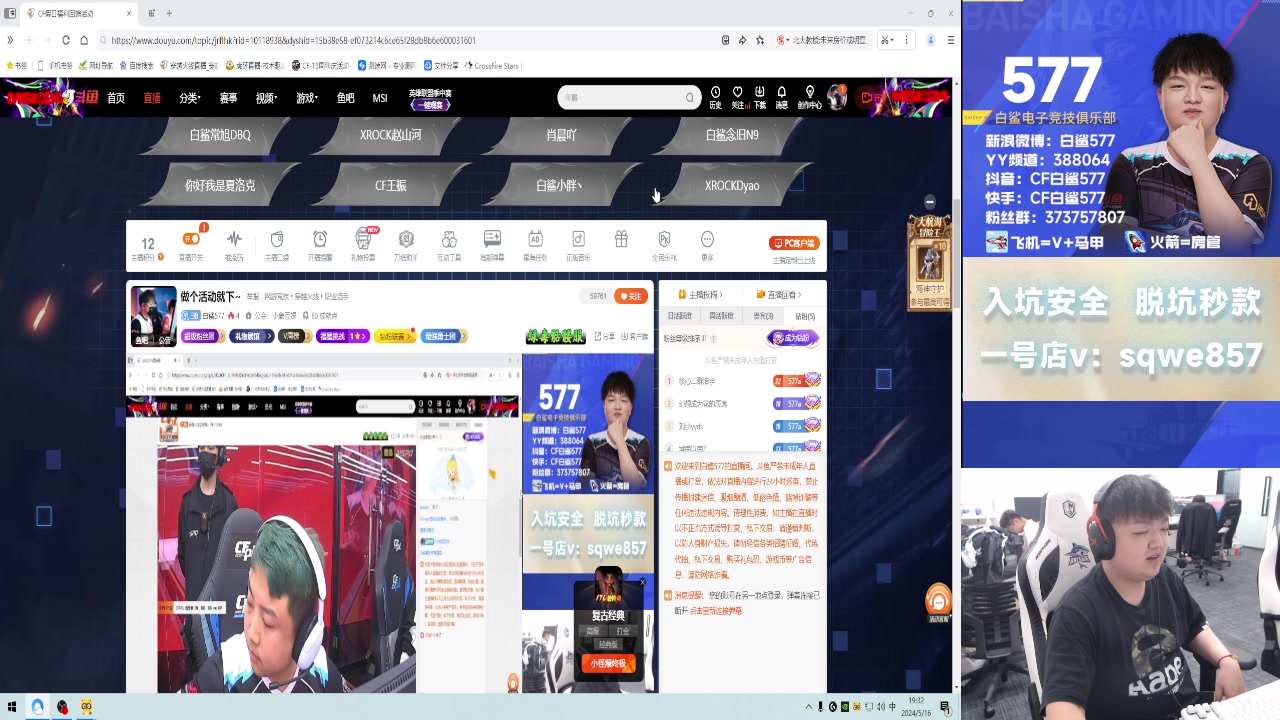Image resolution: width=1280 pixels, height=720 pixels.
Task: Switch to the 钻粉(5) tab
Action: click(x=805, y=316)
